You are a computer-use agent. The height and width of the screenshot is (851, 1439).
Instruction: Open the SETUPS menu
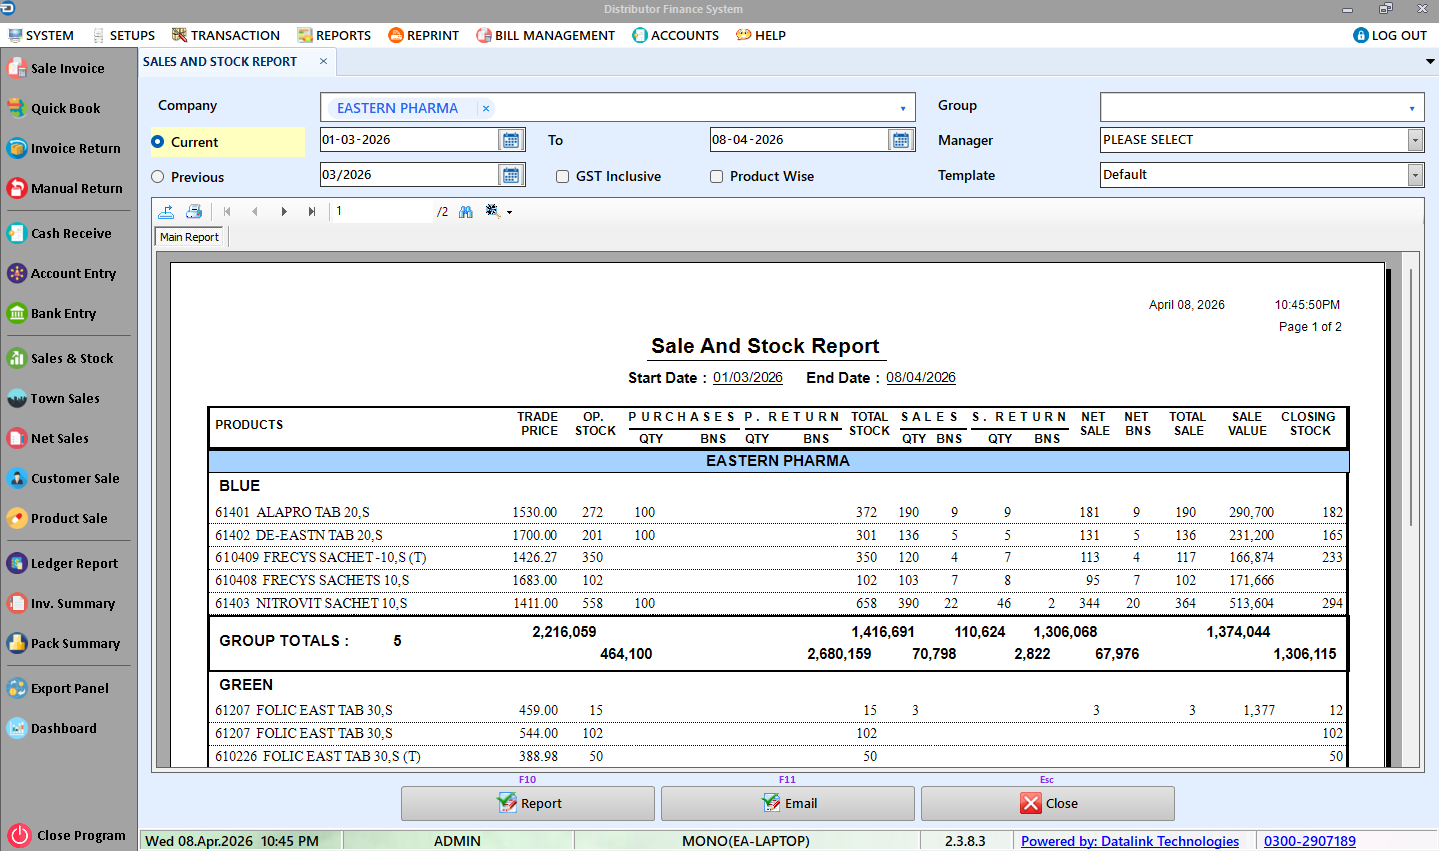[124, 35]
